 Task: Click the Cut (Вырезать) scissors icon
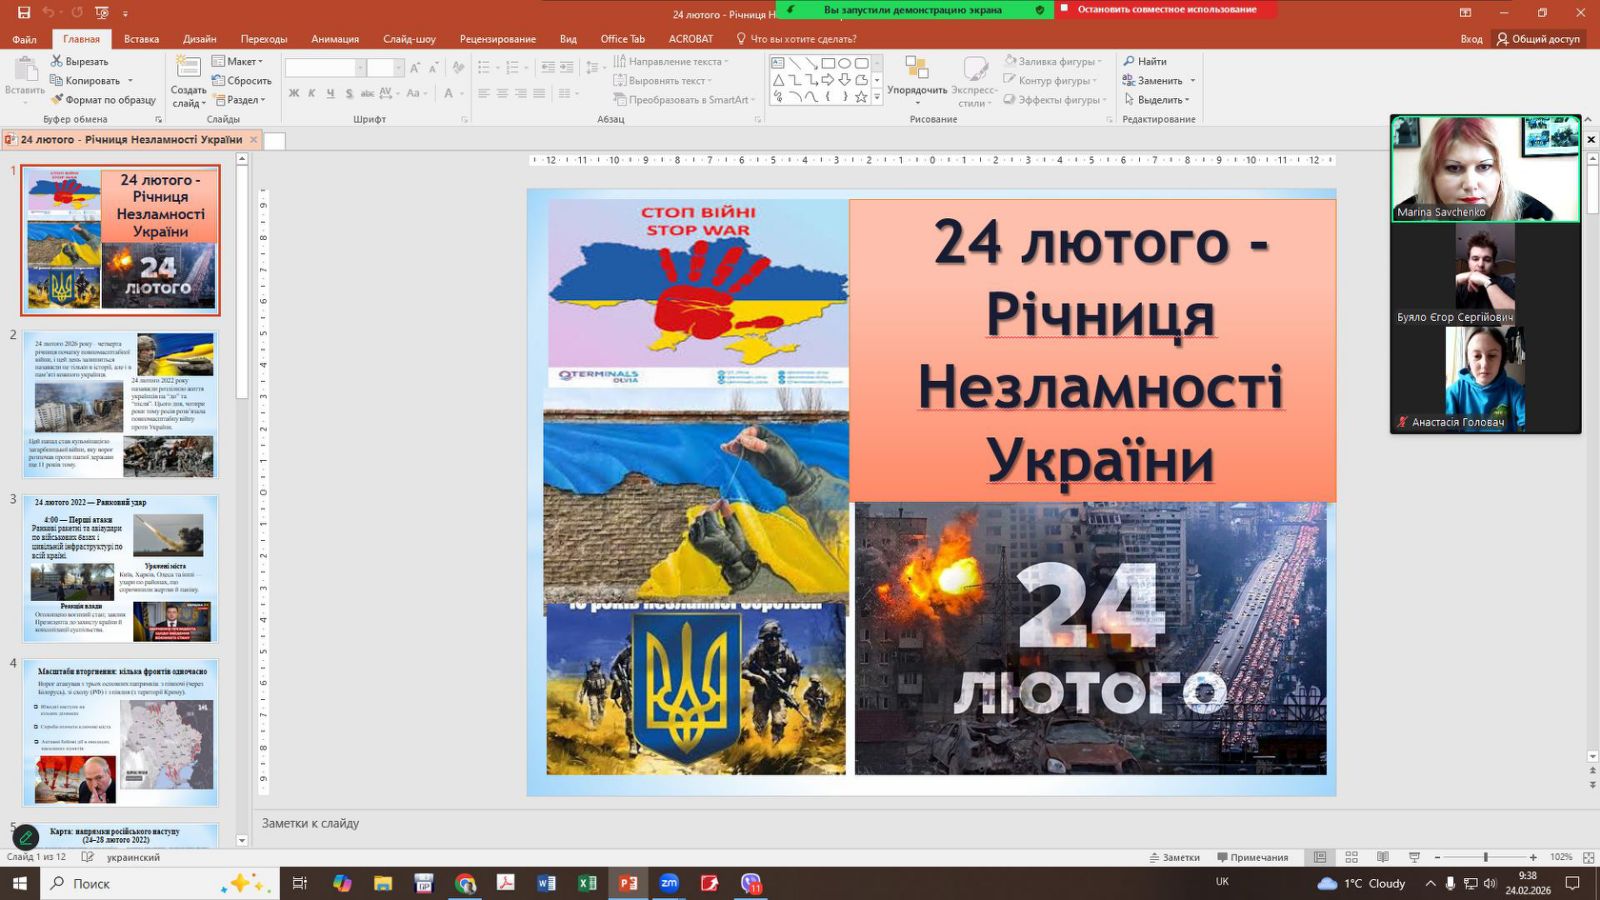click(x=57, y=62)
